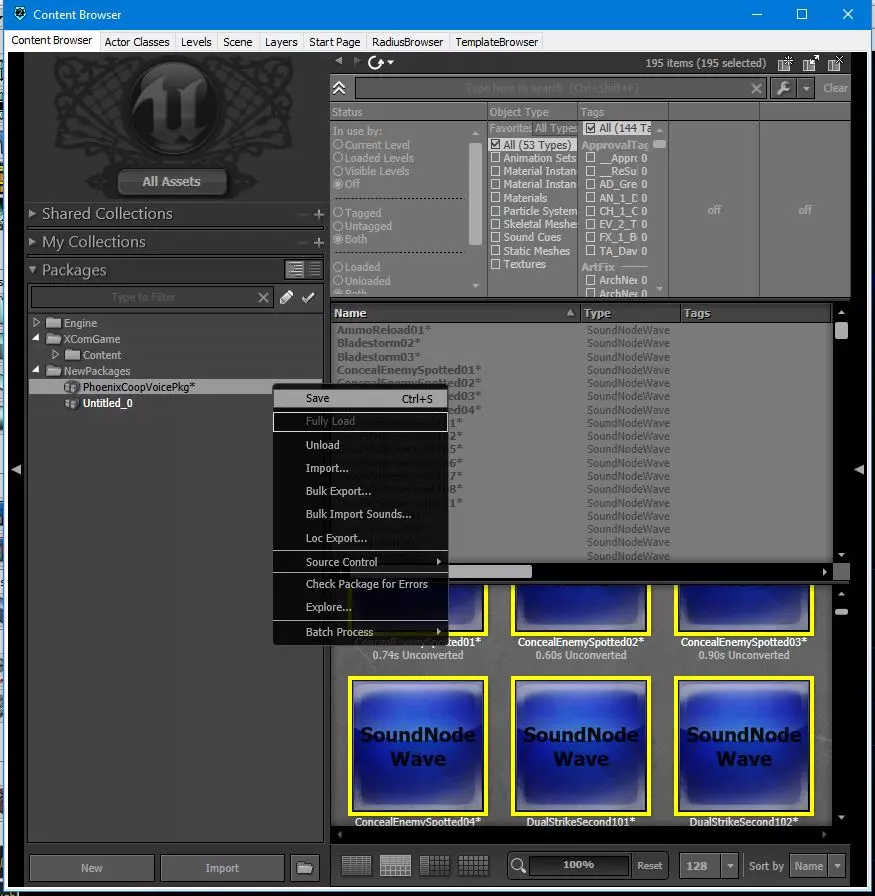
Task: Open the Sort by Name dropdown
Action: point(816,866)
